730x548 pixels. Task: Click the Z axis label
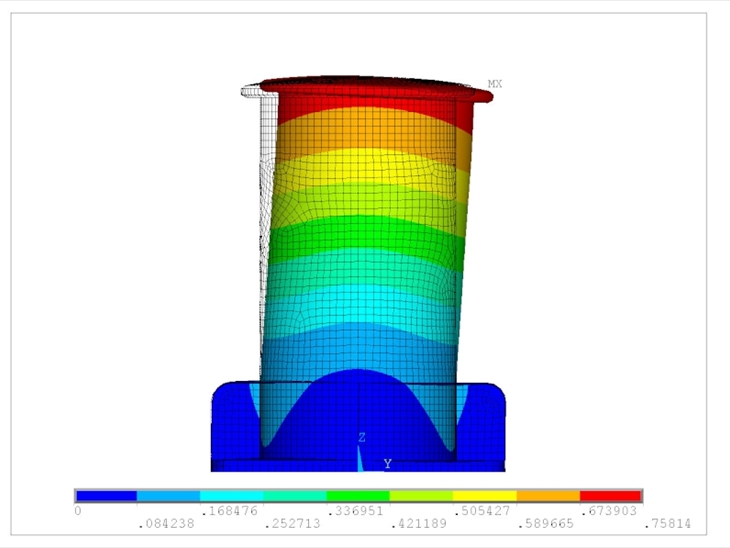pyautogui.click(x=362, y=438)
